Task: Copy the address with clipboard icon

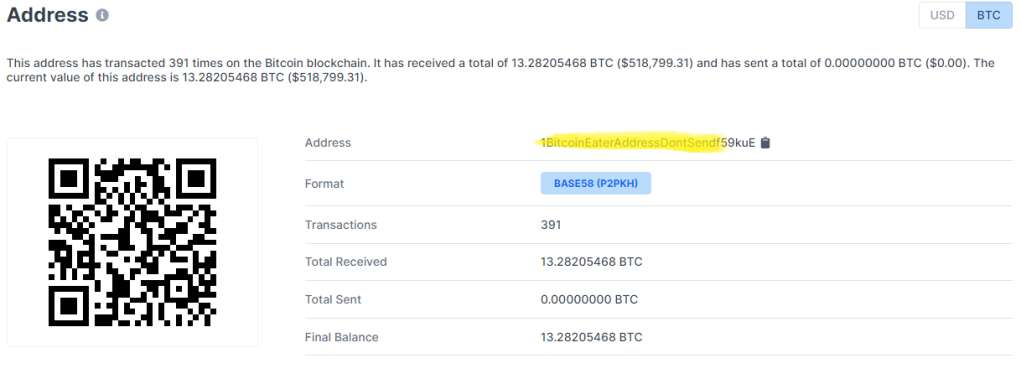Action: (x=766, y=143)
